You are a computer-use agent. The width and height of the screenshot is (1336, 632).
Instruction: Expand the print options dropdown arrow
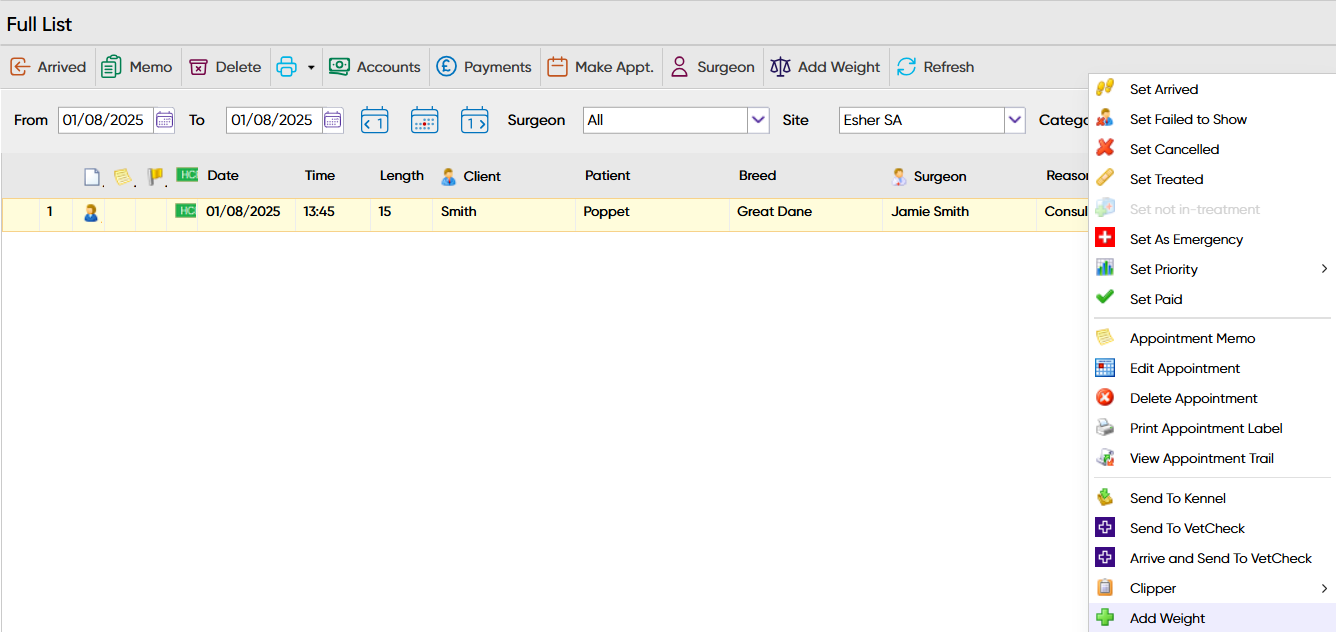coord(311,67)
